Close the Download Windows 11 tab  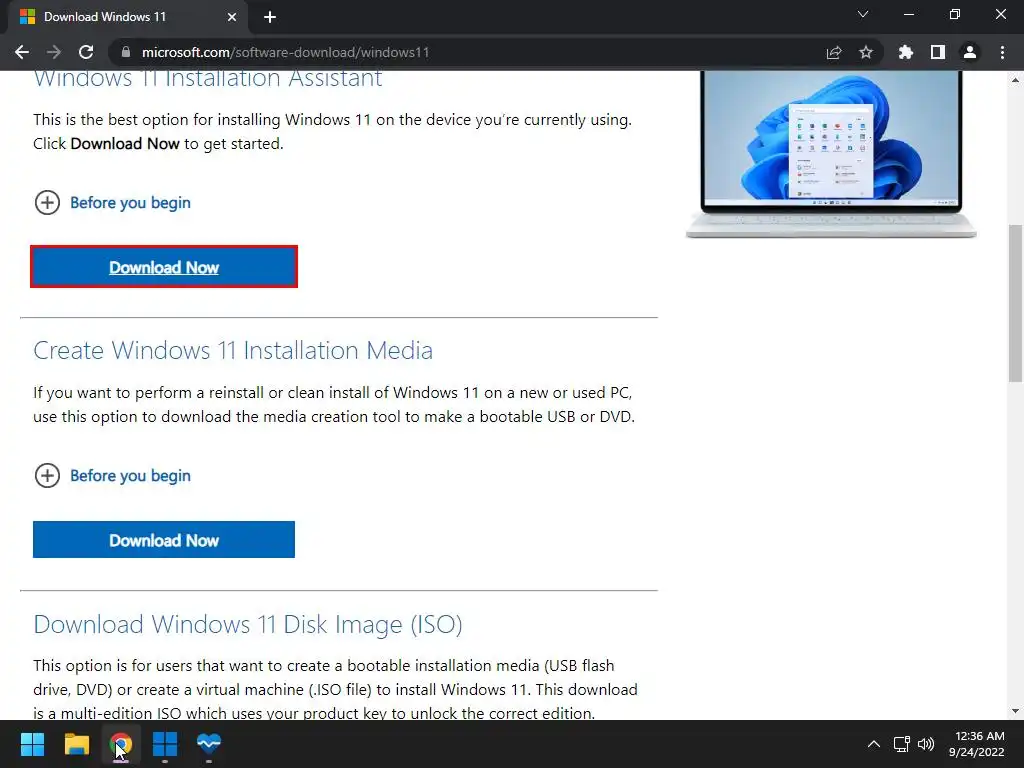point(232,17)
